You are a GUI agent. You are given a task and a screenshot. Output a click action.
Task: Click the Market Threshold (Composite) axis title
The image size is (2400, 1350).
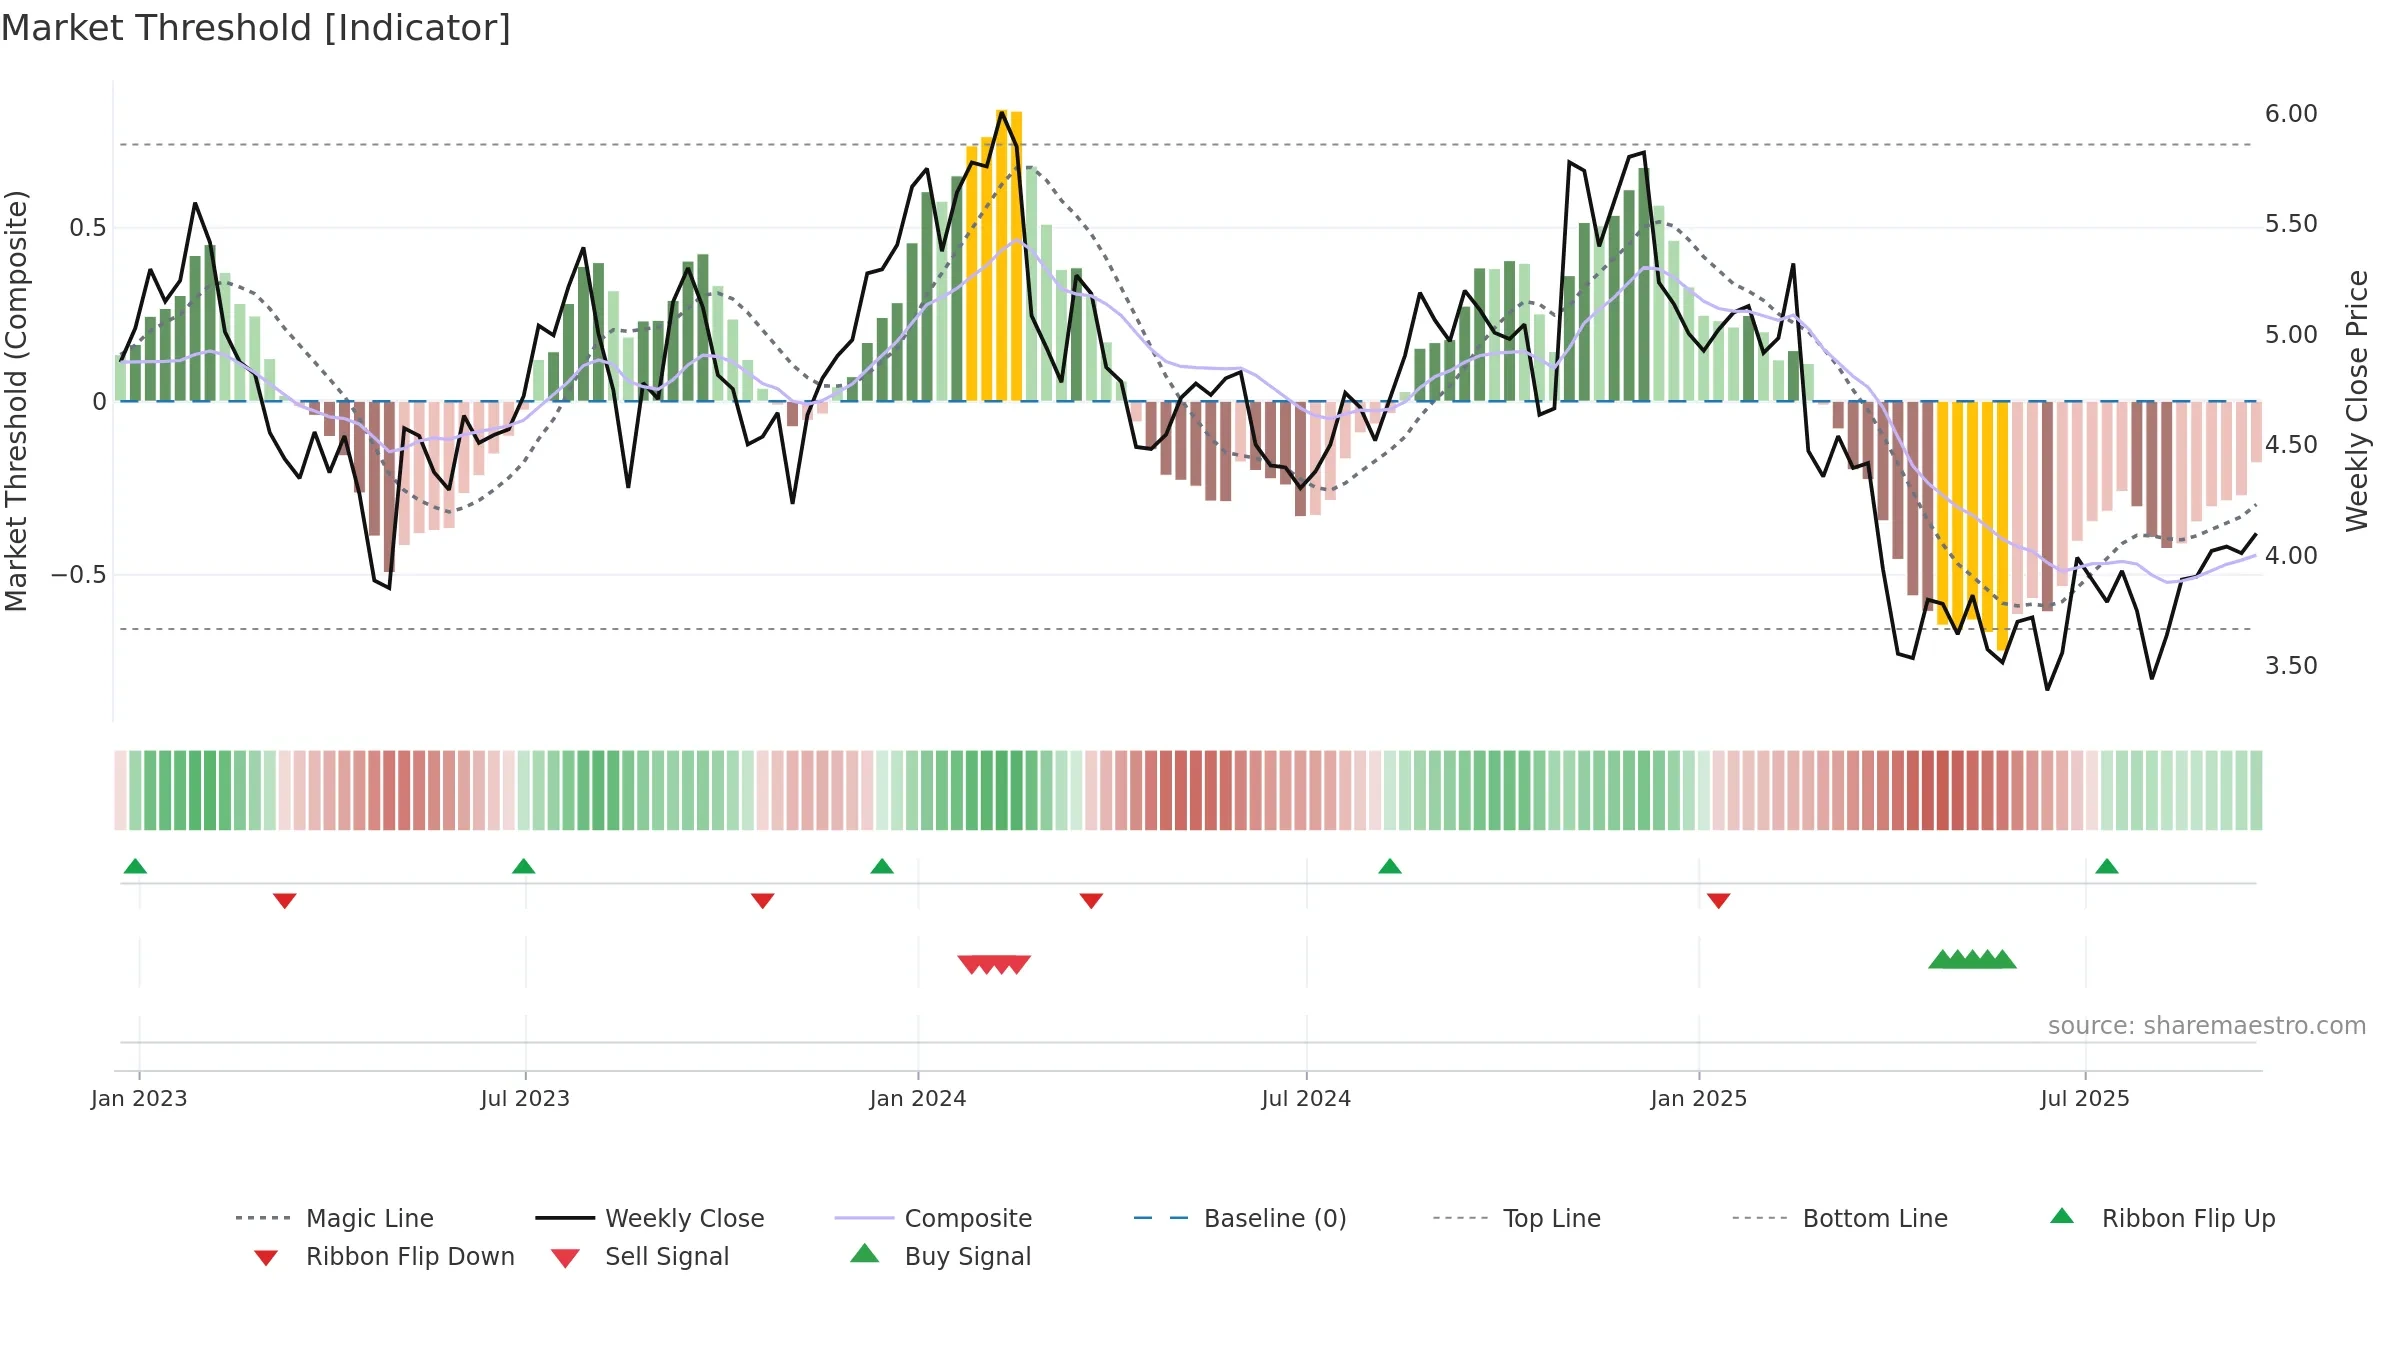click(x=16, y=400)
